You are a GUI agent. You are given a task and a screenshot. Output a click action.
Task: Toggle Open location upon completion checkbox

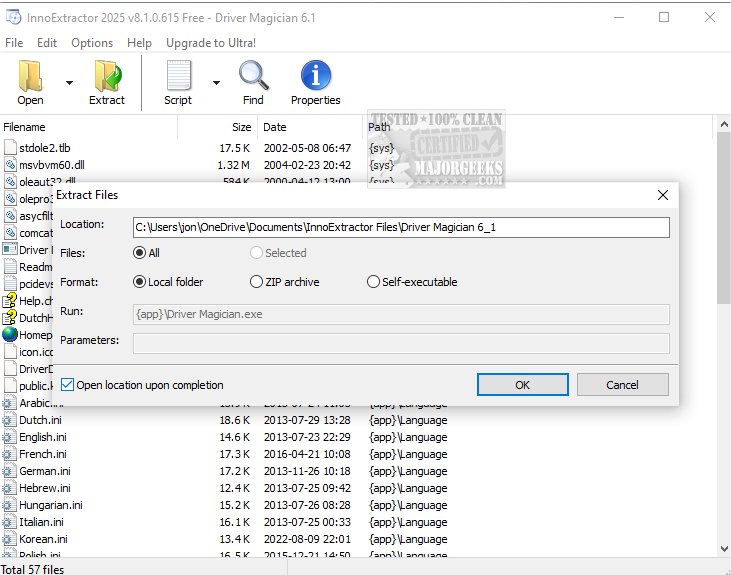tap(67, 385)
